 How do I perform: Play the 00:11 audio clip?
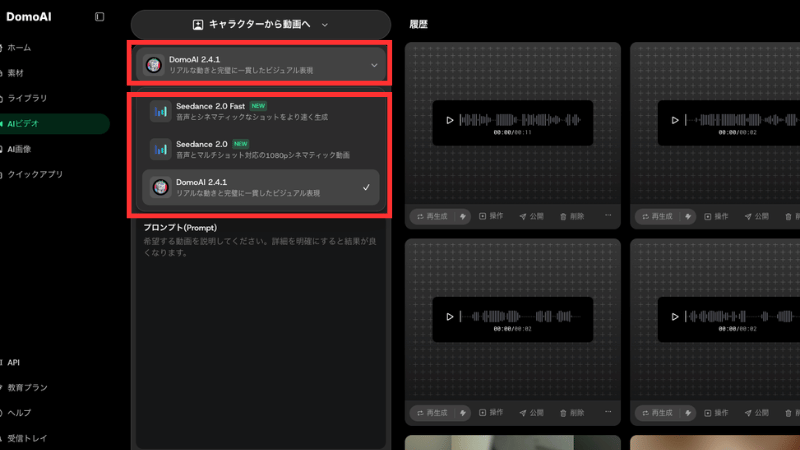tap(449, 120)
